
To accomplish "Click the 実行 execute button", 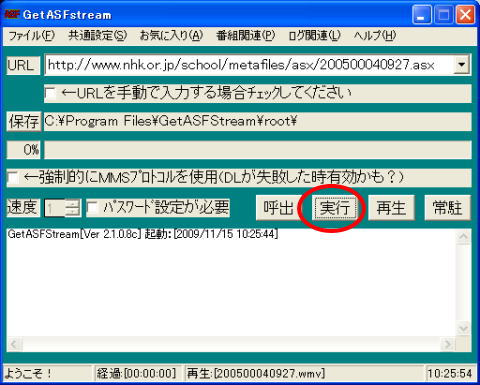I will coord(335,208).
